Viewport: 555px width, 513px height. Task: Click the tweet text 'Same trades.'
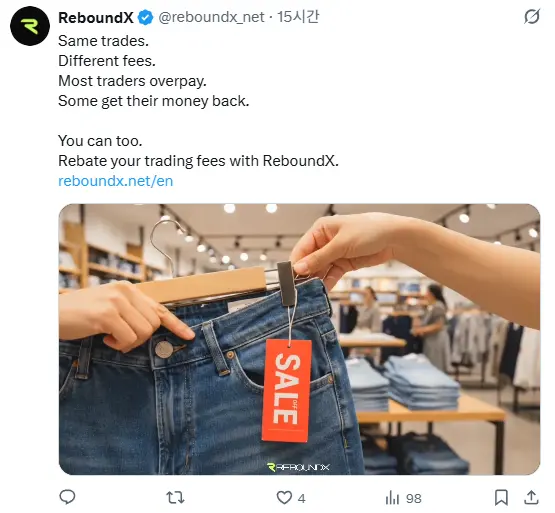pyautogui.click(x=103, y=41)
